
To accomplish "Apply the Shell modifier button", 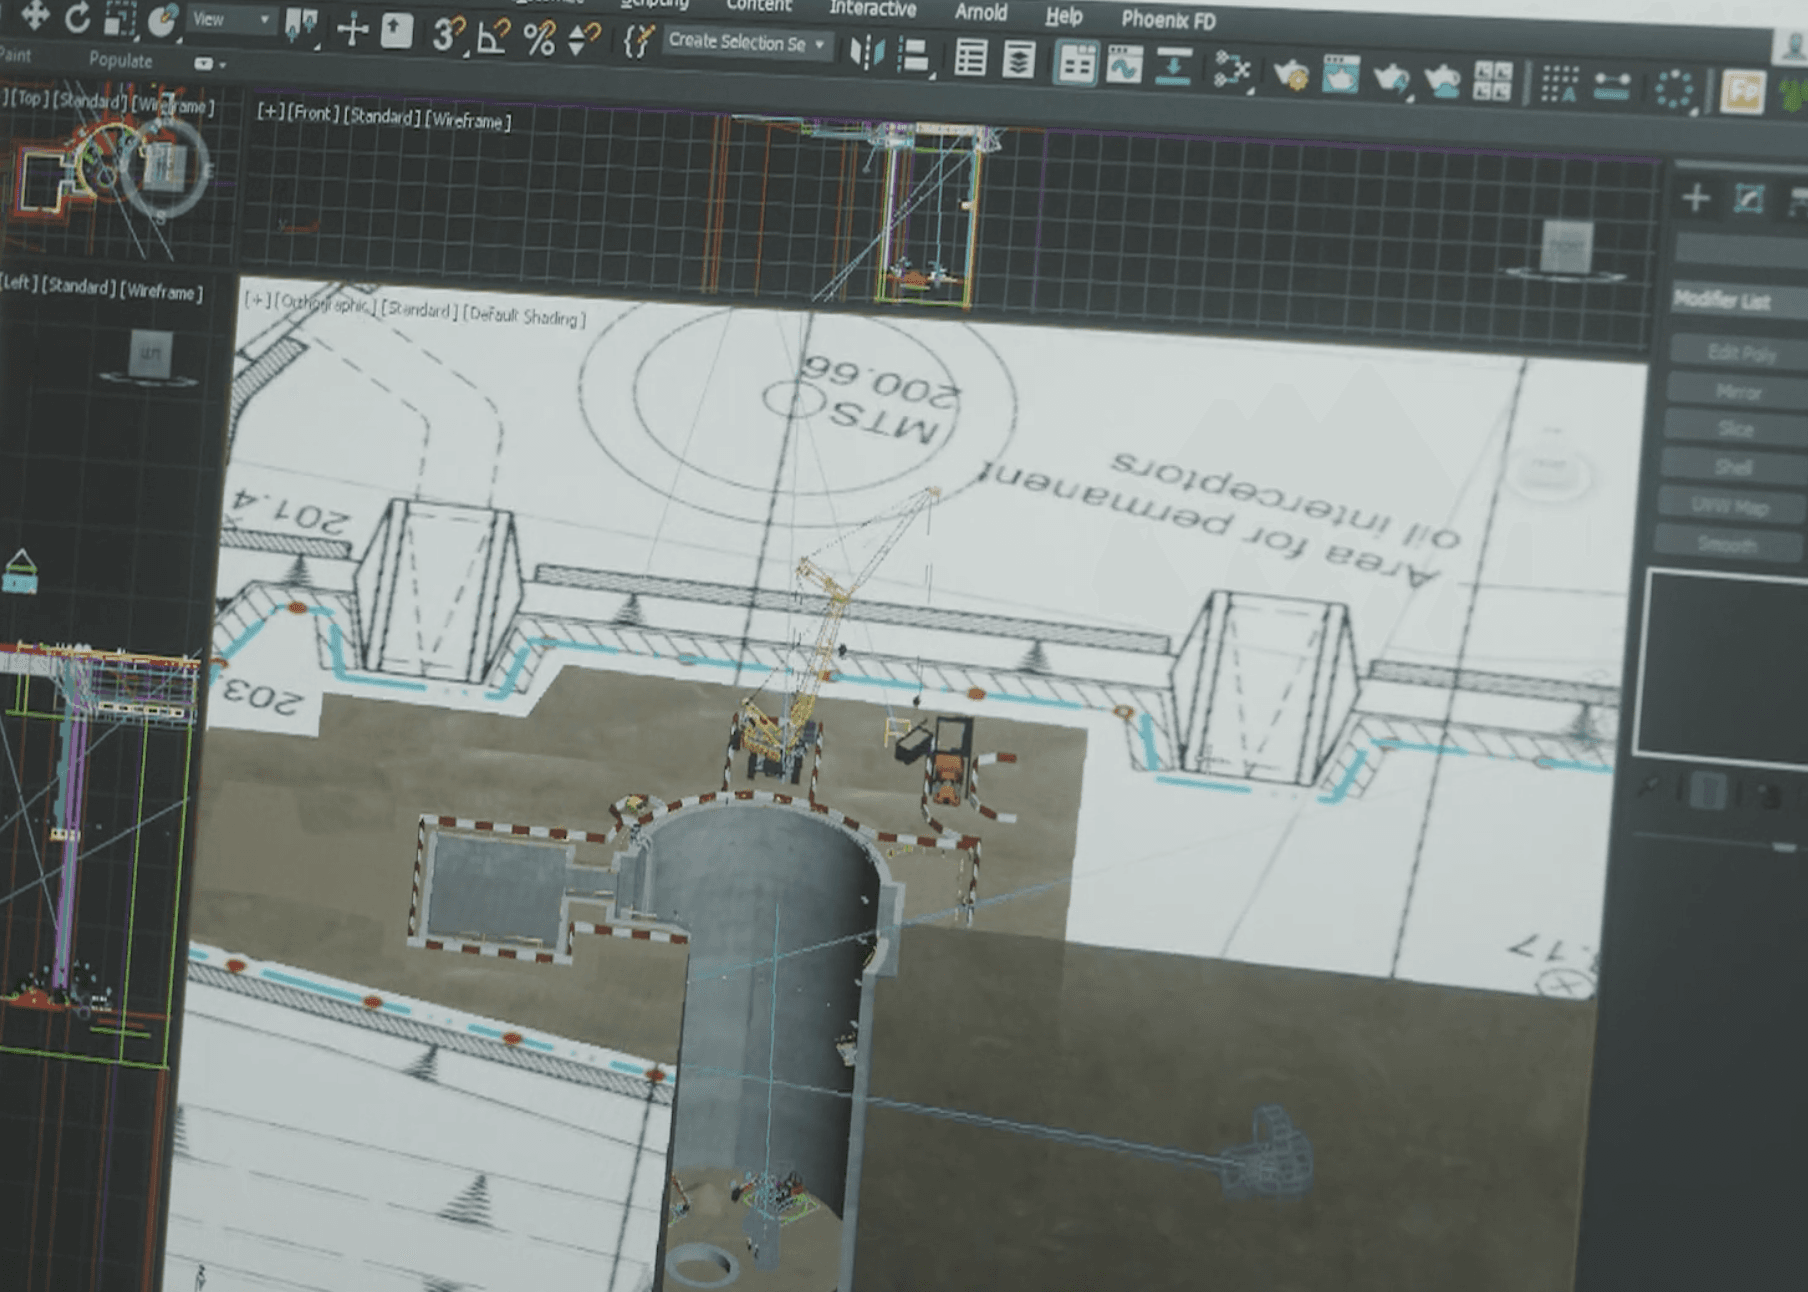I will pyautogui.click(x=1734, y=467).
